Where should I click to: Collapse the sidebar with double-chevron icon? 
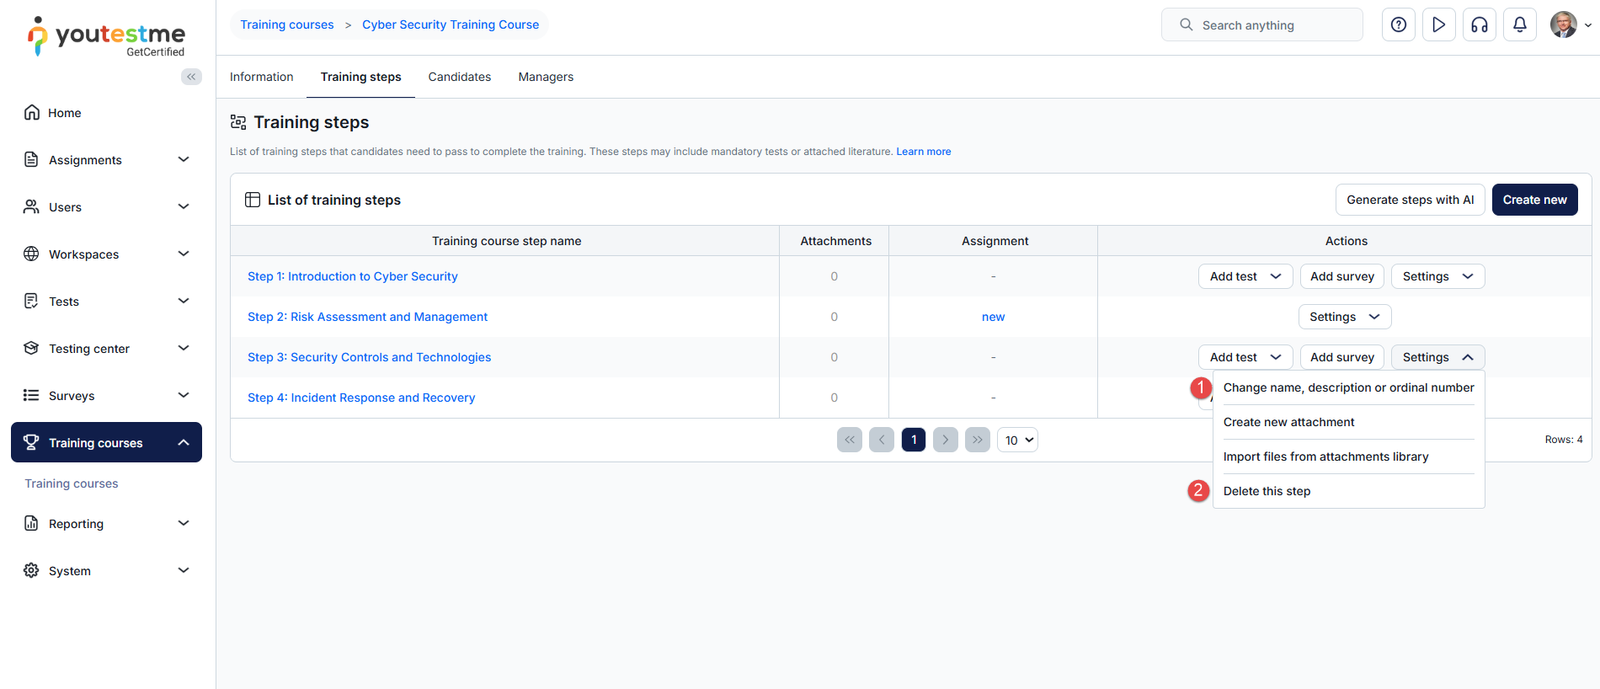pyautogui.click(x=191, y=77)
